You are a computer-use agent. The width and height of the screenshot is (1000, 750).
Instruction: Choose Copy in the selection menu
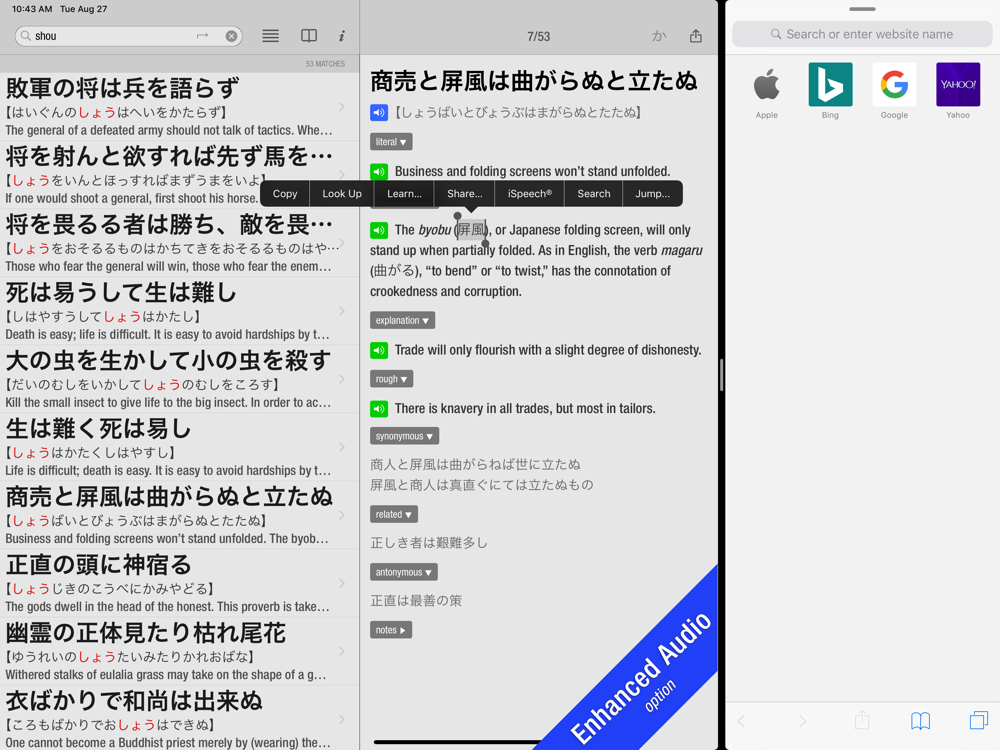click(x=285, y=194)
